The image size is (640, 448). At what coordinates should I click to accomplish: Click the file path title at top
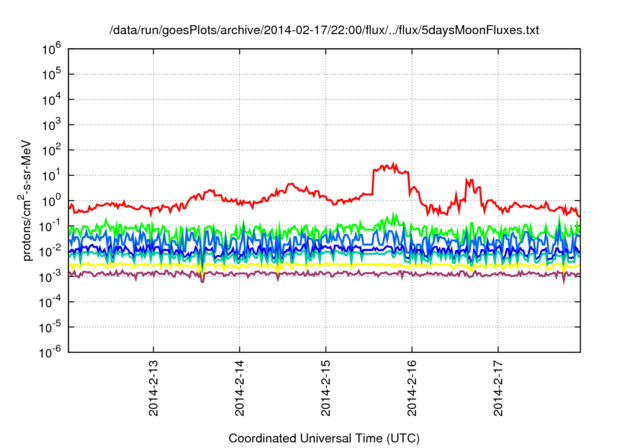(324, 30)
